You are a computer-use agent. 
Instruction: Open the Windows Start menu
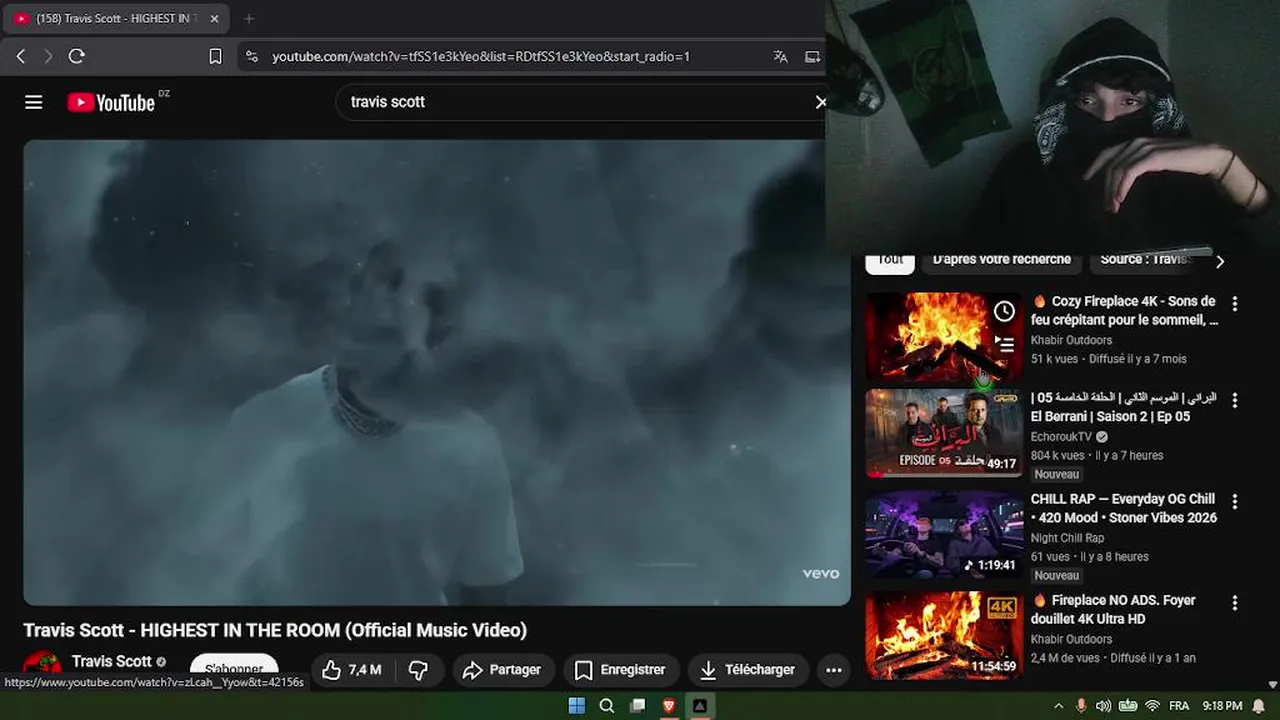[577, 706]
